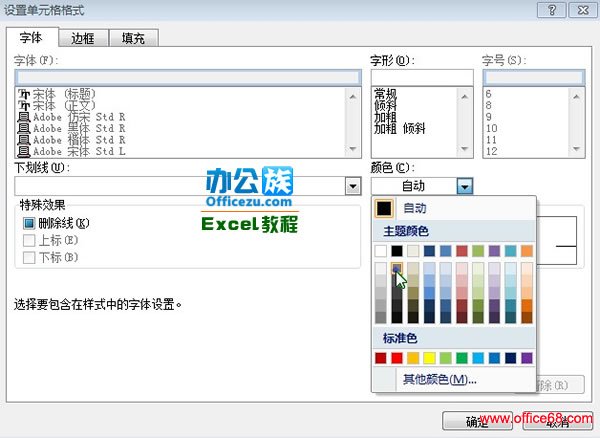
Task: Toggle the 上标 checkbox
Action: tap(29, 240)
